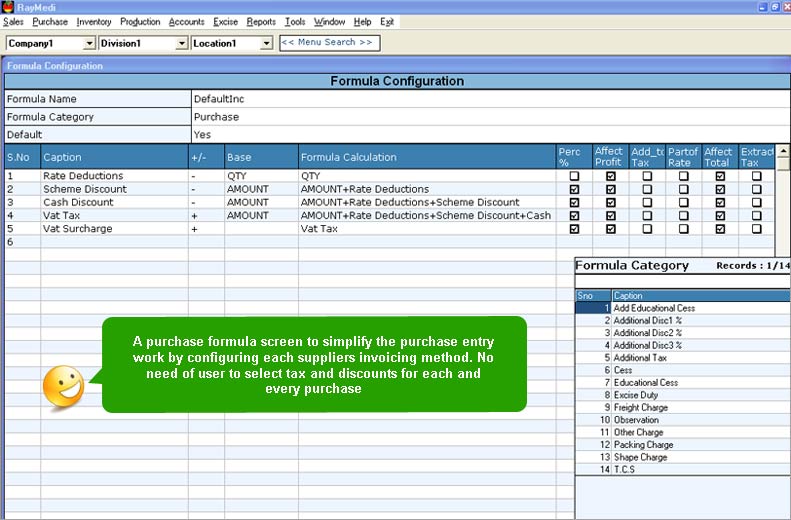Open the Production menu

coord(140,22)
